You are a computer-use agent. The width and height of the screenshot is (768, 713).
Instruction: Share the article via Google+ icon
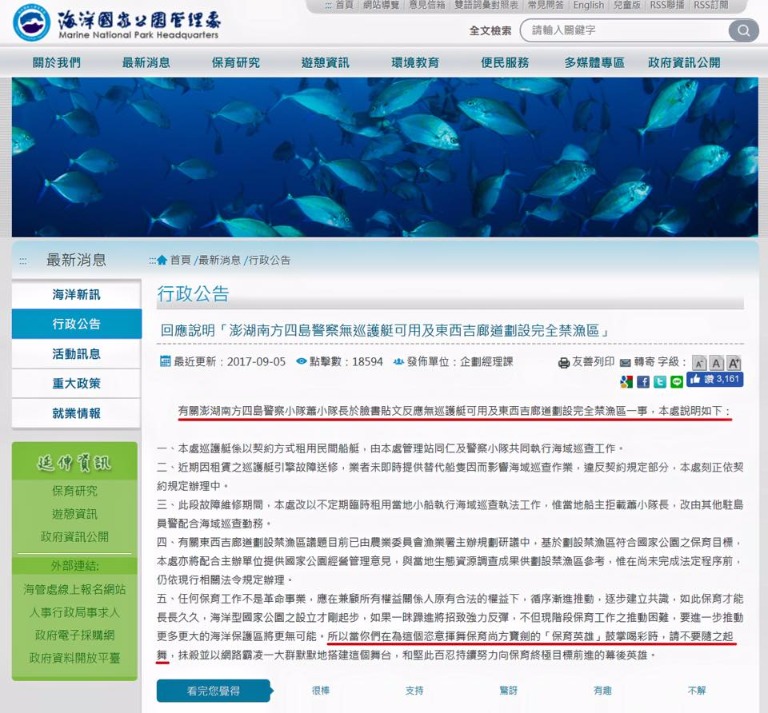[x=626, y=381]
